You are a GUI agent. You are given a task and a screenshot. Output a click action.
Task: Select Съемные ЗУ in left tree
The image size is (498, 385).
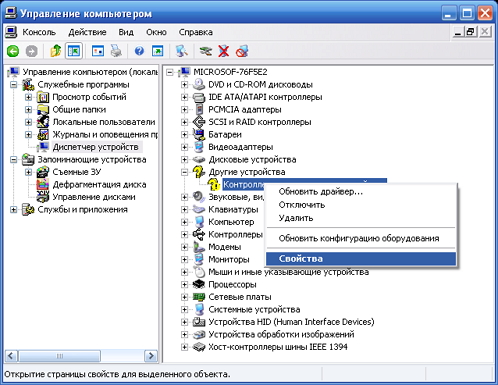(x=77, y=172)
